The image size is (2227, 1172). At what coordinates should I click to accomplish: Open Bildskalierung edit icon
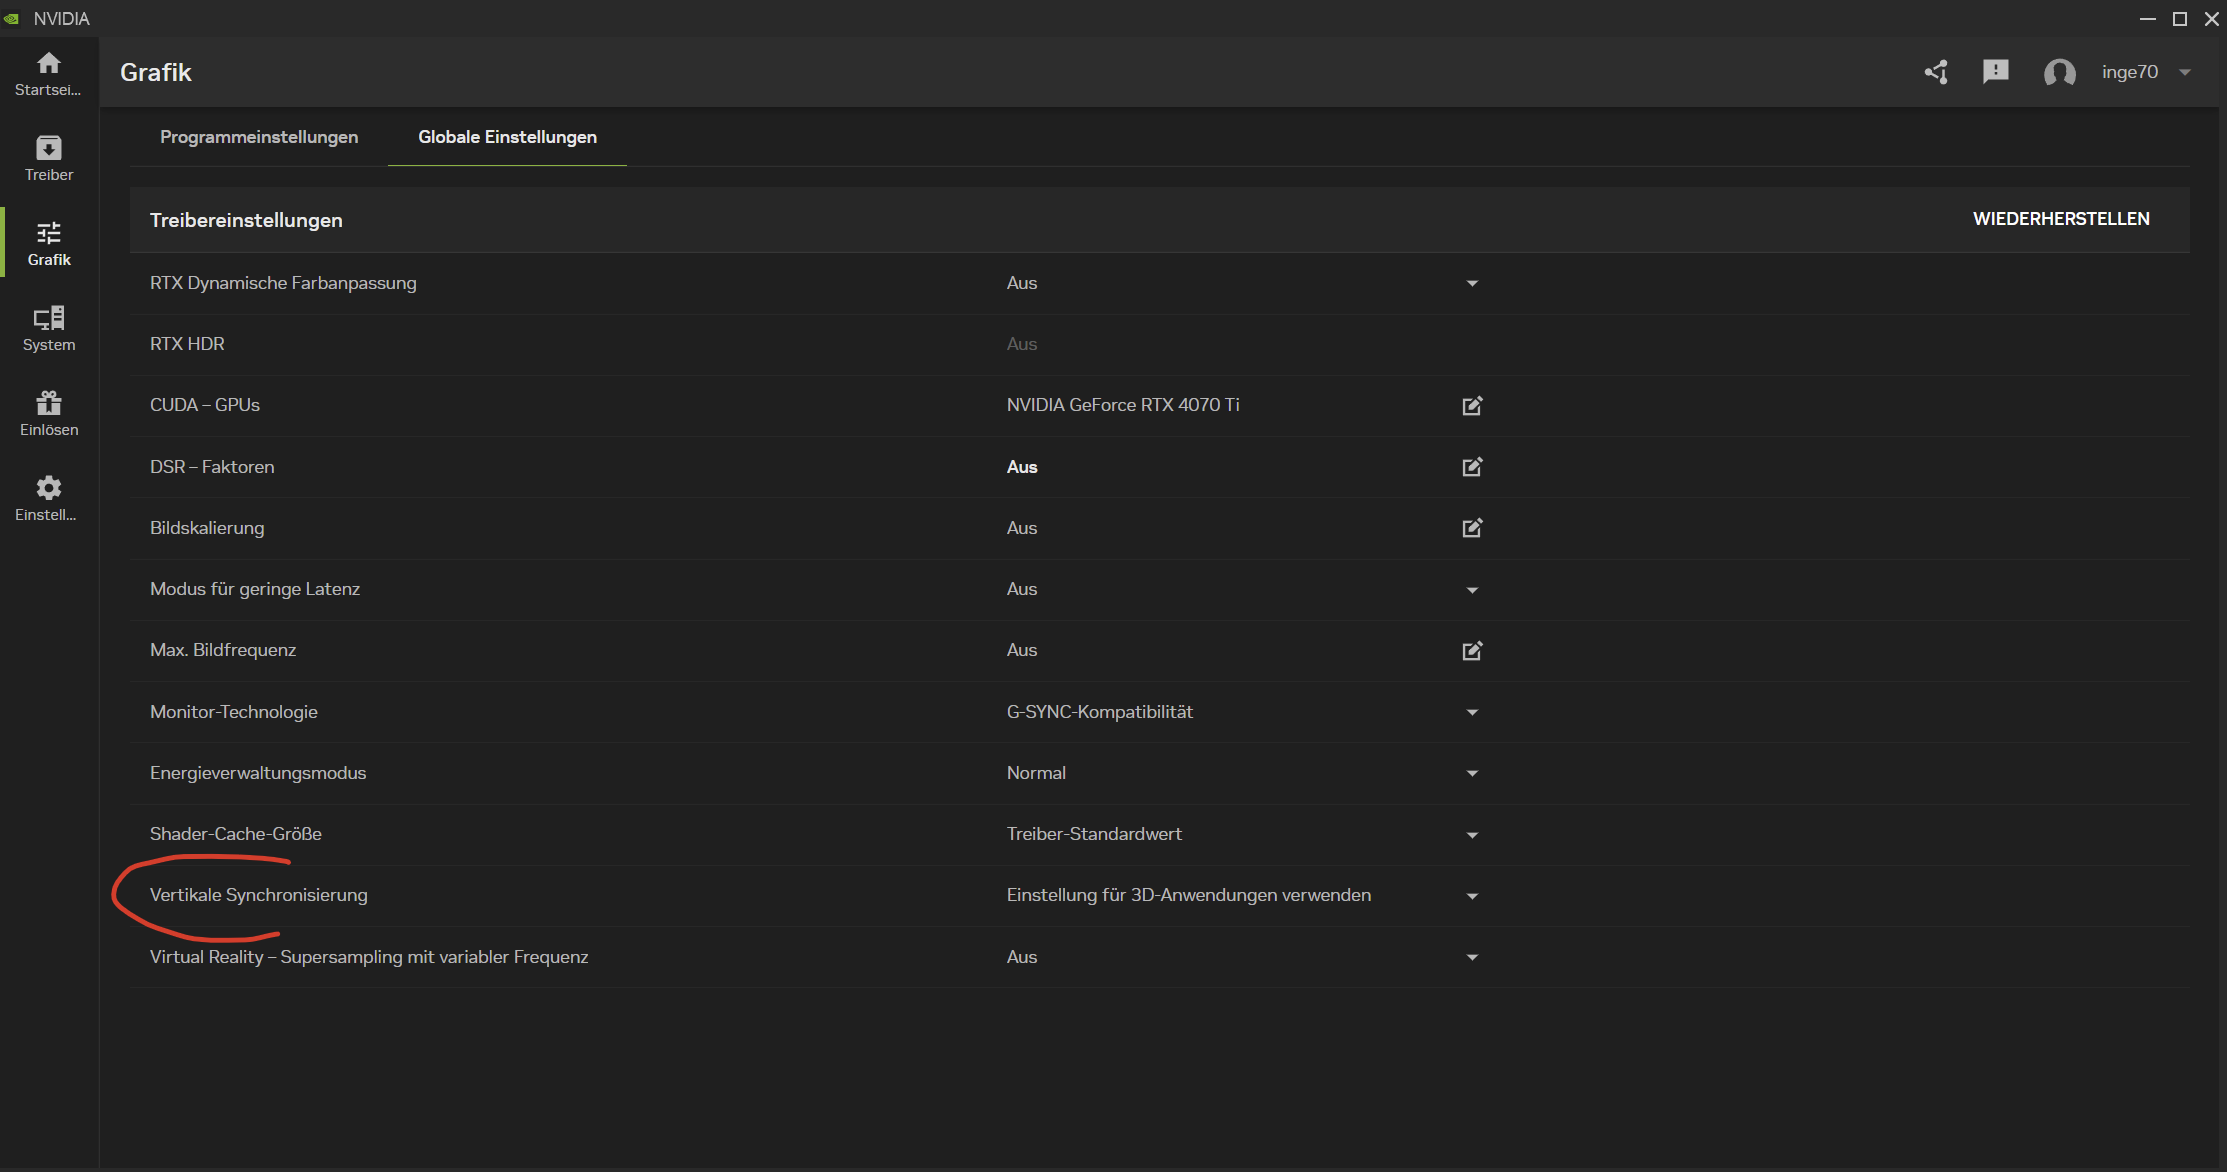1472,528
